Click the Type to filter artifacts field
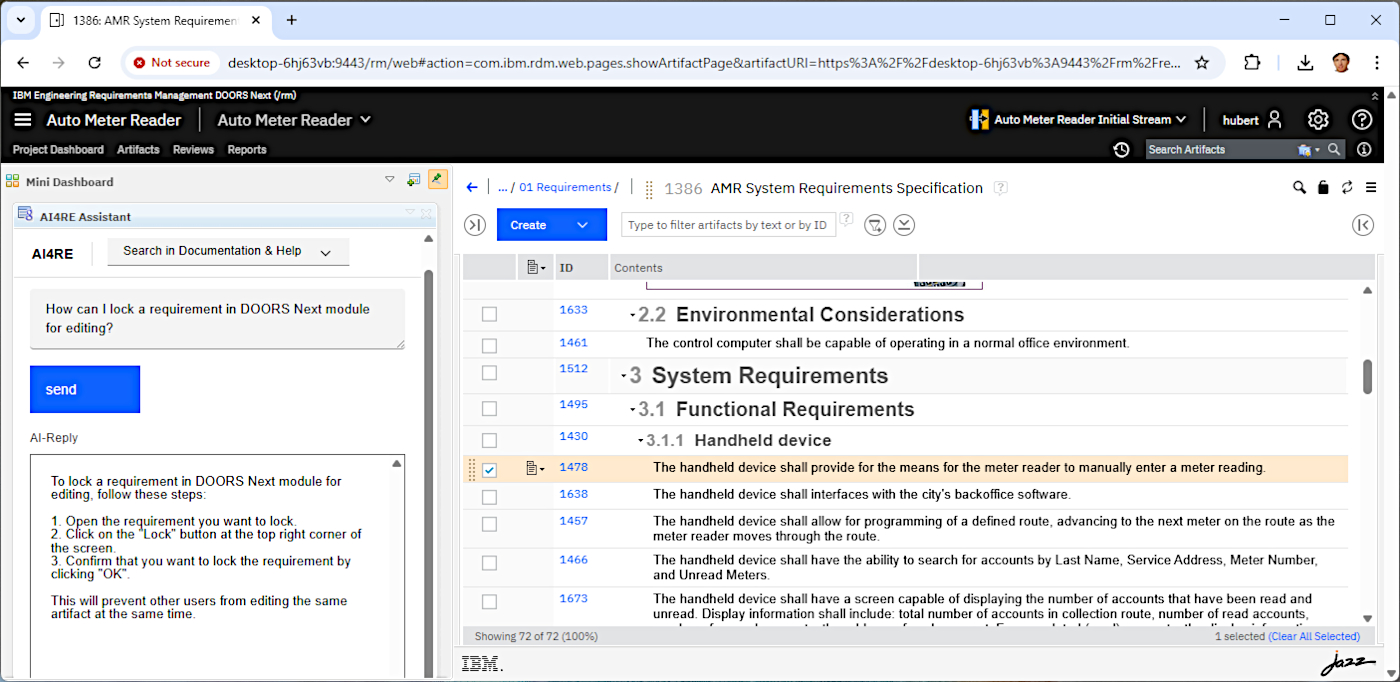The width and height of the screenshot is (1400, 682). [728, 225]
